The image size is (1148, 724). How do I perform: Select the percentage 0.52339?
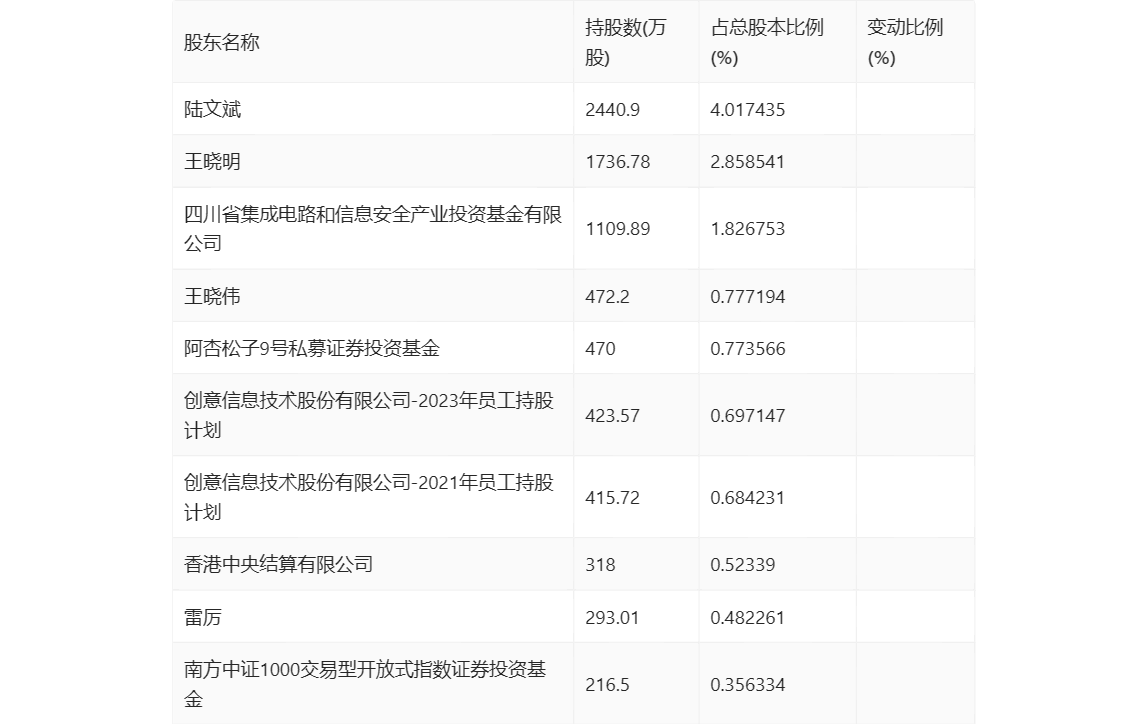(742, 565)
